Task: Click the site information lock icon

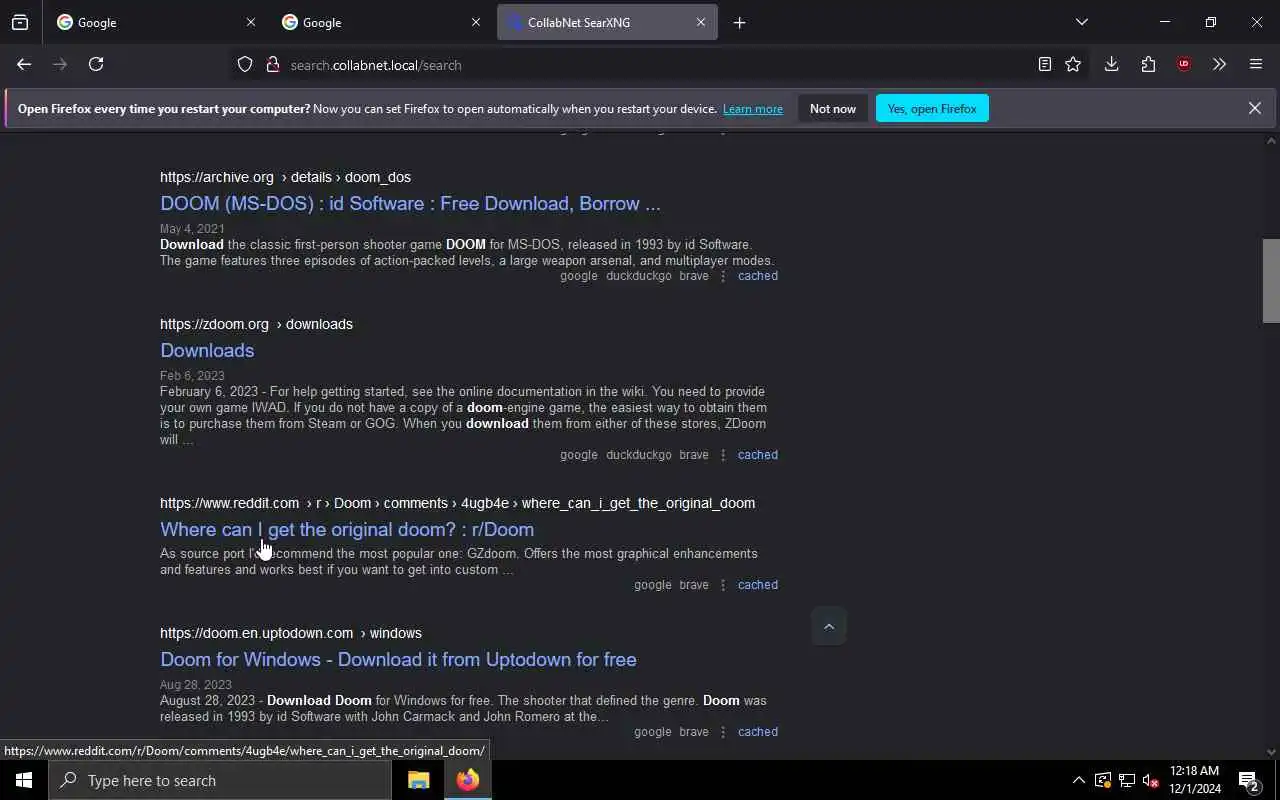Action: 272,64
